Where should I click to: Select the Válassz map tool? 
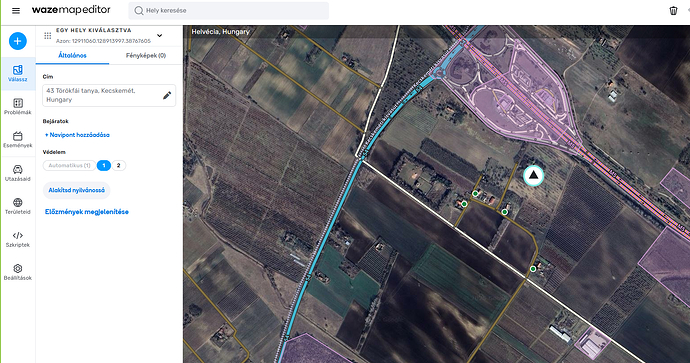[18, 73]
